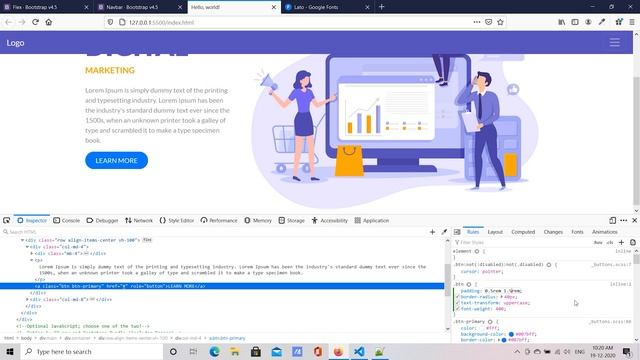
Task: Save page to Pocket icon
Action: click(489, 22)
